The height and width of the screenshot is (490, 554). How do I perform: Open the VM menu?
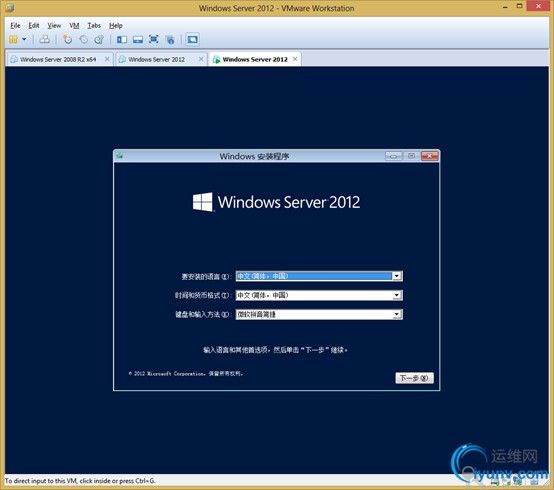coord(74,25)
